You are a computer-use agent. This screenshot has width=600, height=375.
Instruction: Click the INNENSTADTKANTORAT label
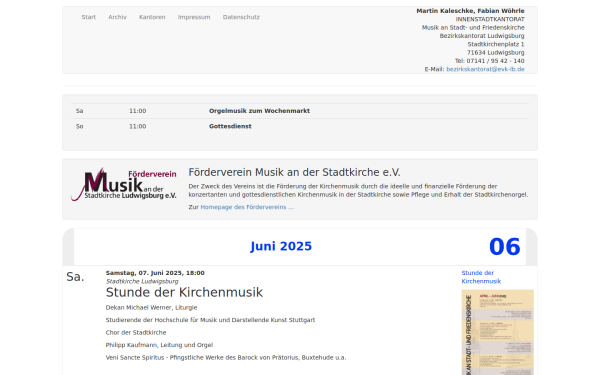[x=490, y=19]
